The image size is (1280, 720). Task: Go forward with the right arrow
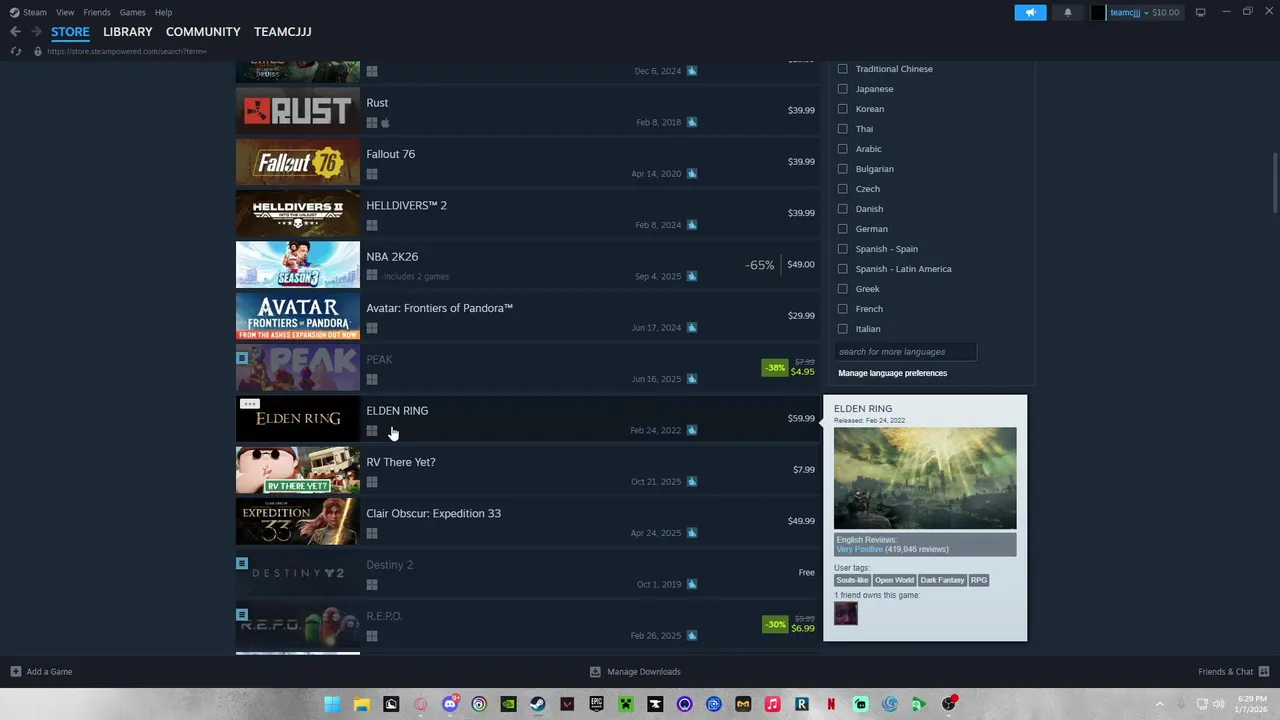[x=36, y=32]
